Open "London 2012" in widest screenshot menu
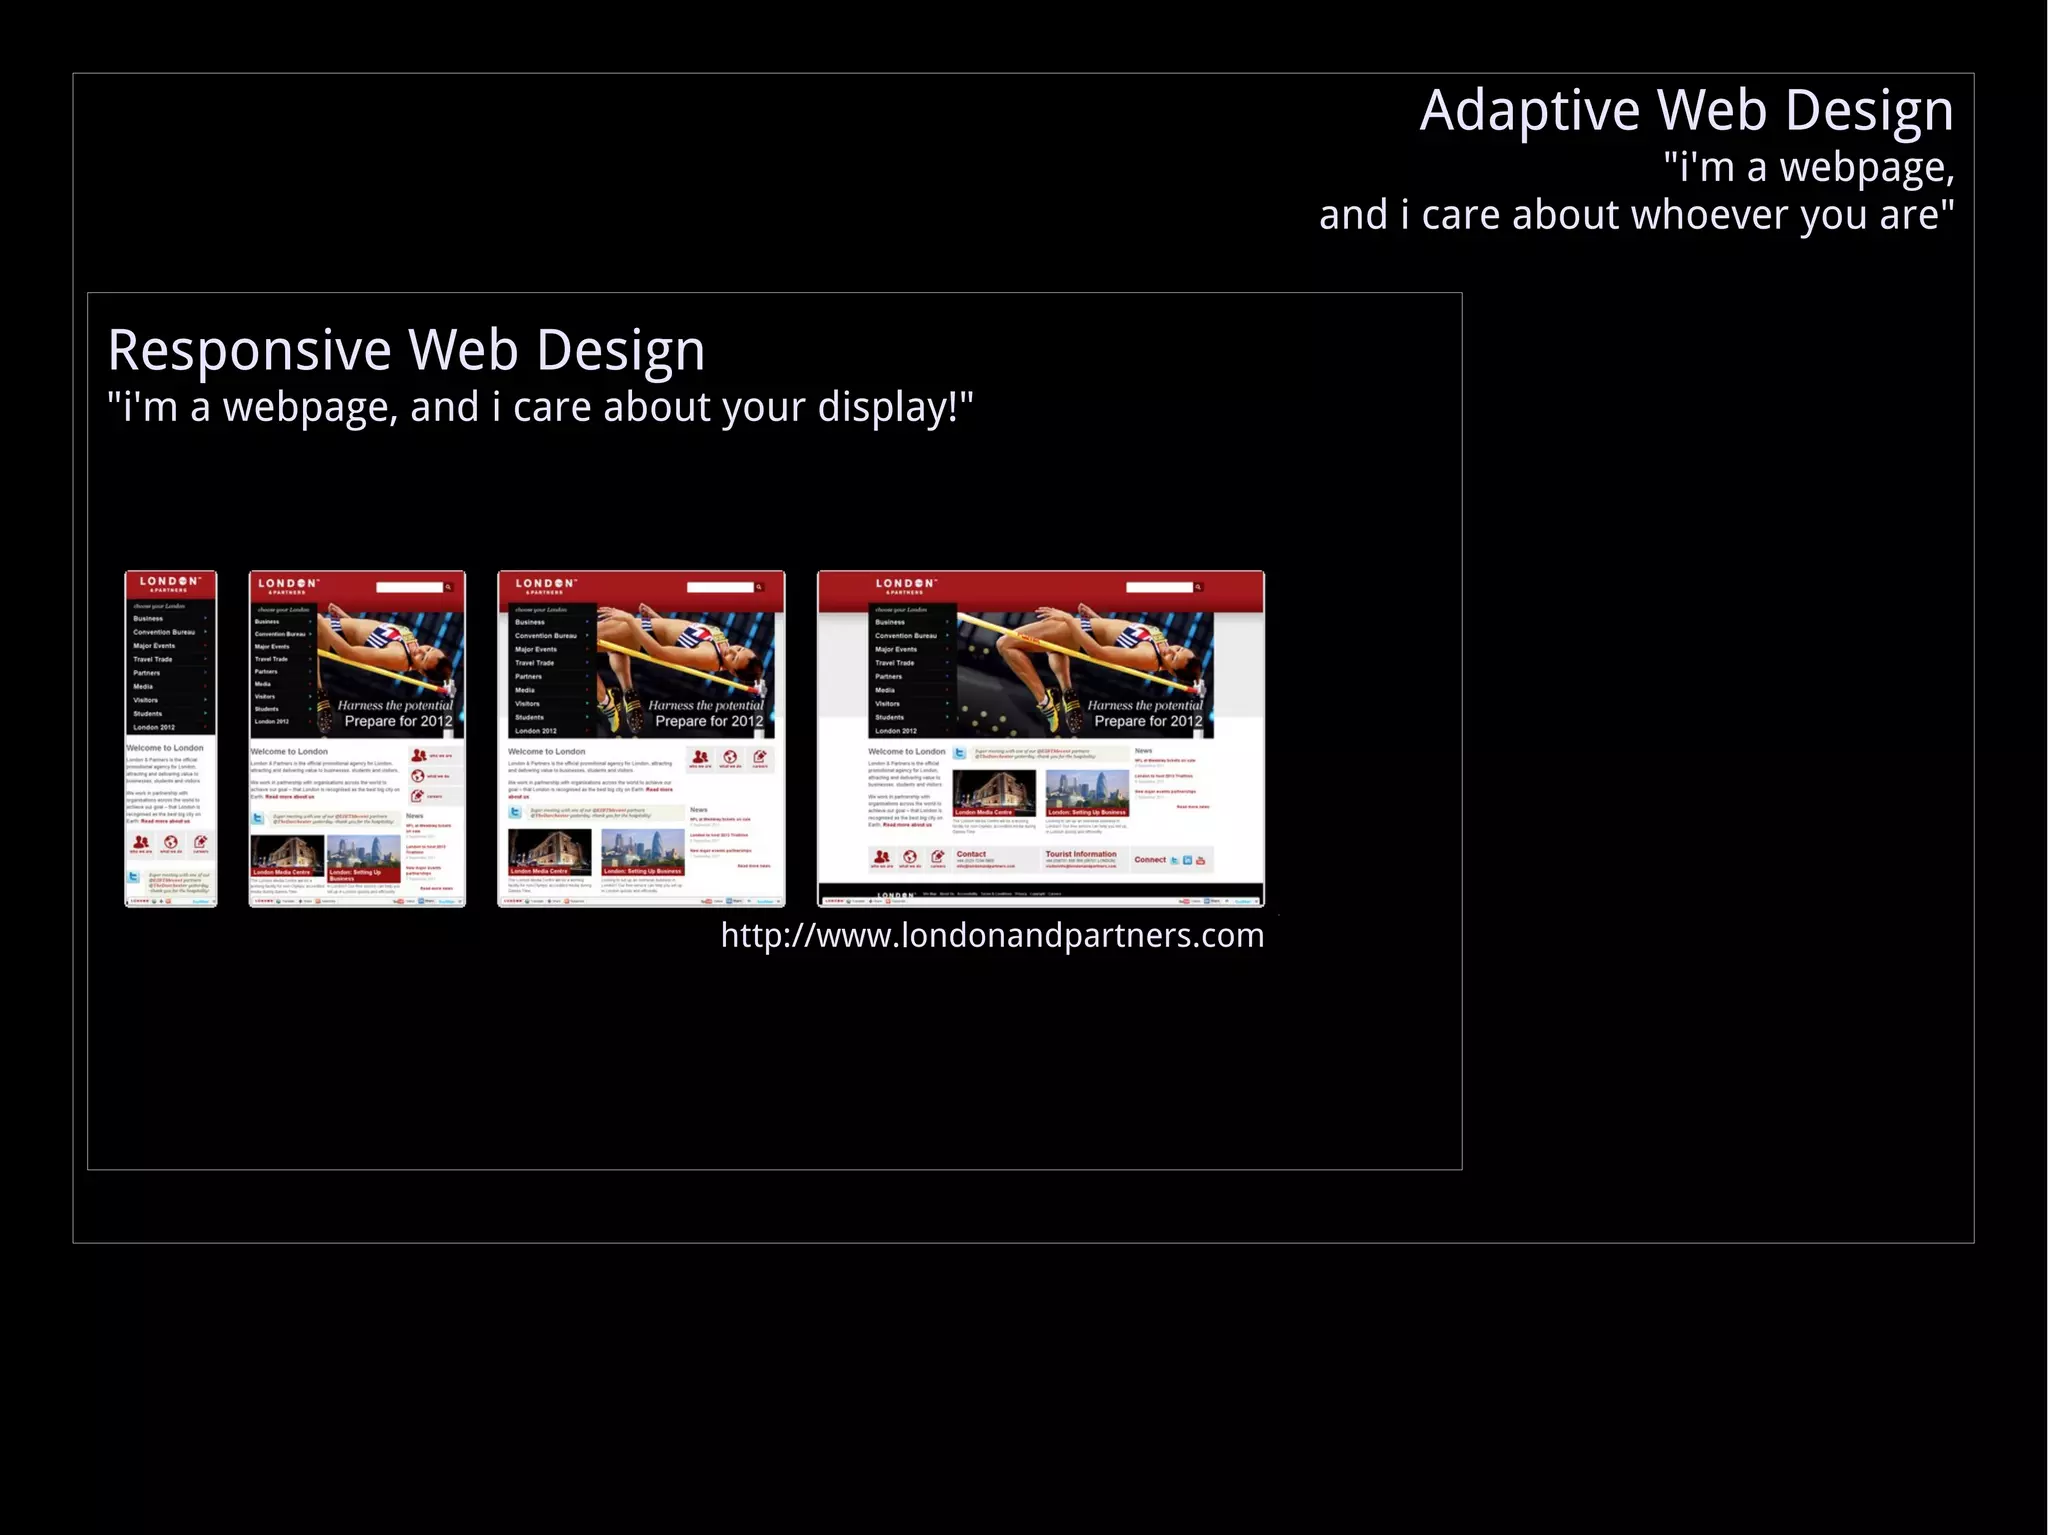The width and height of the screenshot is (2048, 1535). click(895, 731)
